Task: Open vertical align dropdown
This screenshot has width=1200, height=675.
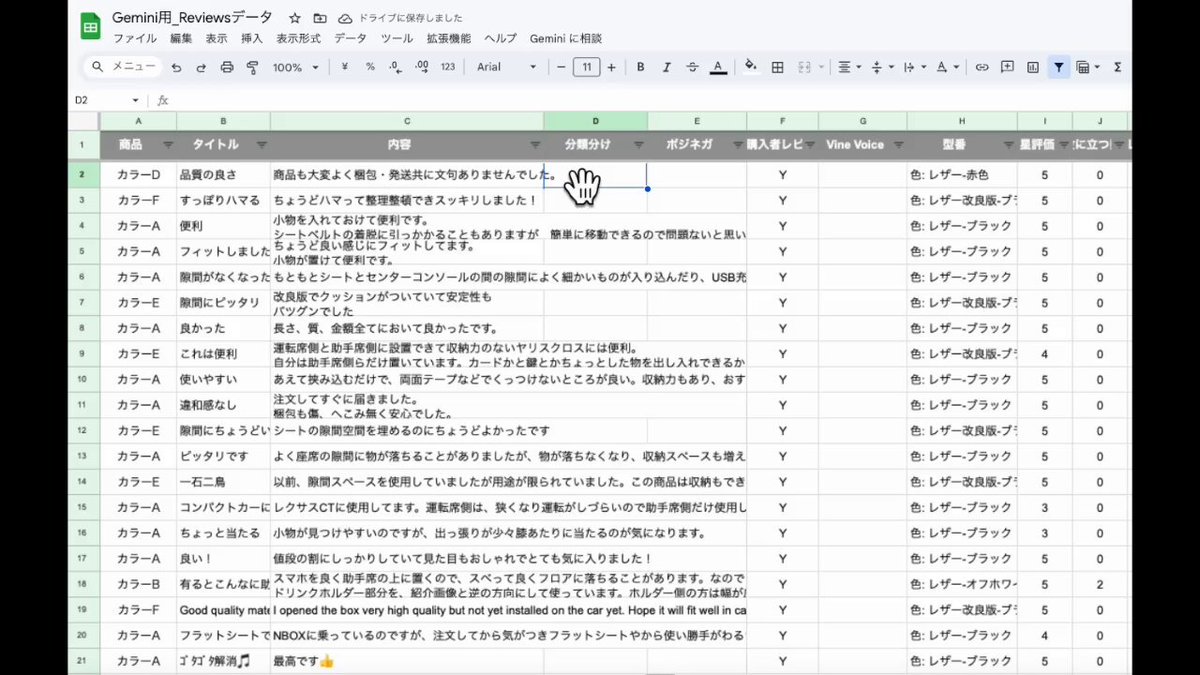Action: [881, 67]
